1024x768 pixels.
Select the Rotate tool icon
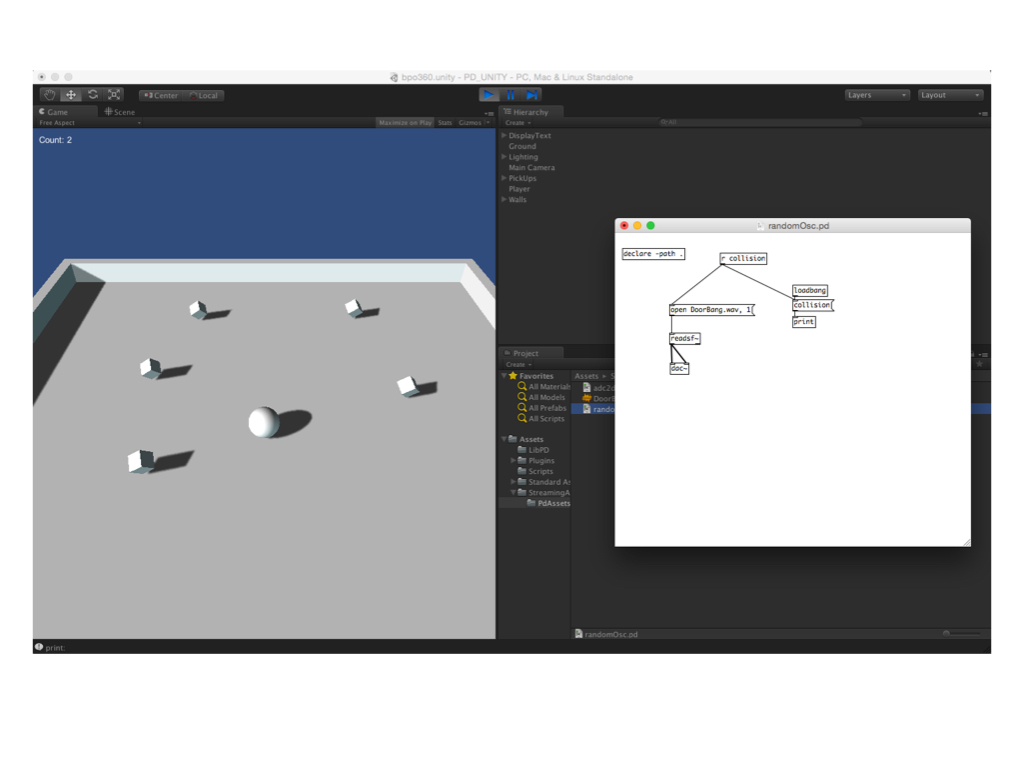point(93,95)
